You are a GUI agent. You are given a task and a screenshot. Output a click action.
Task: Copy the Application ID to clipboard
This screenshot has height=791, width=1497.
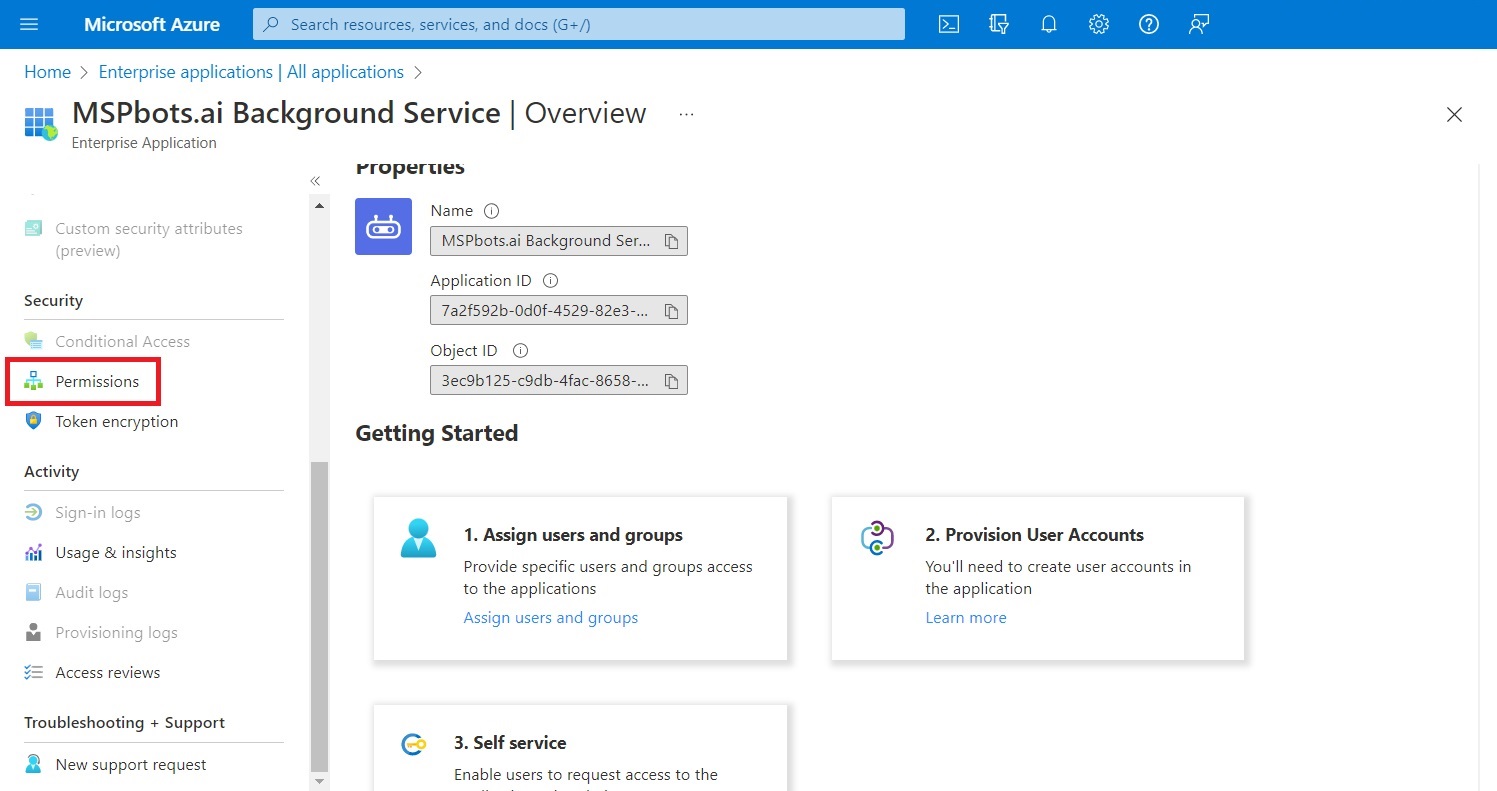672,312
